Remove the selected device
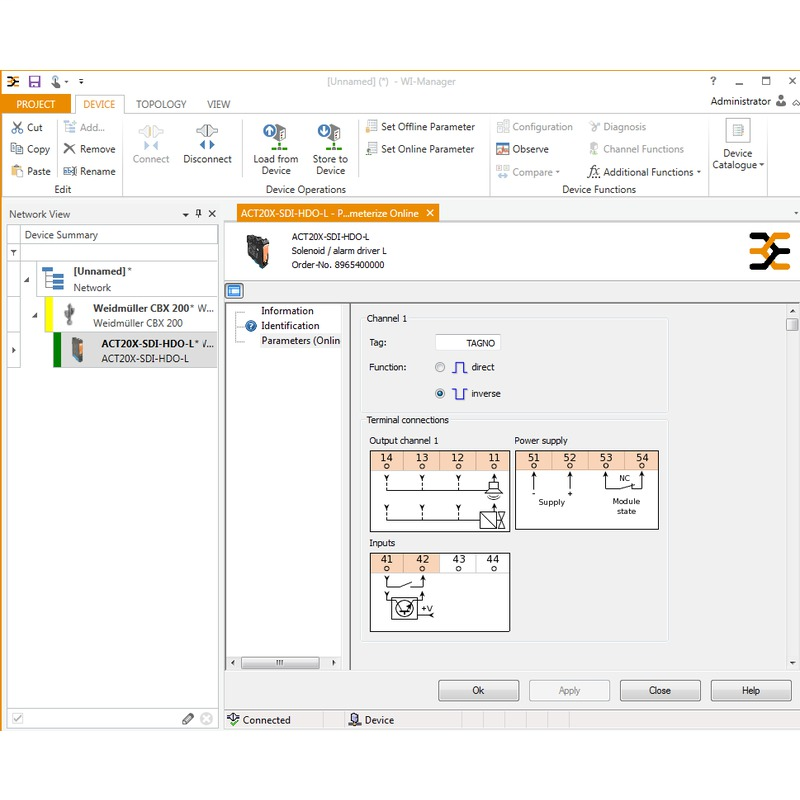The height and width of the screenshot is (800, 800). click(90, 149)
